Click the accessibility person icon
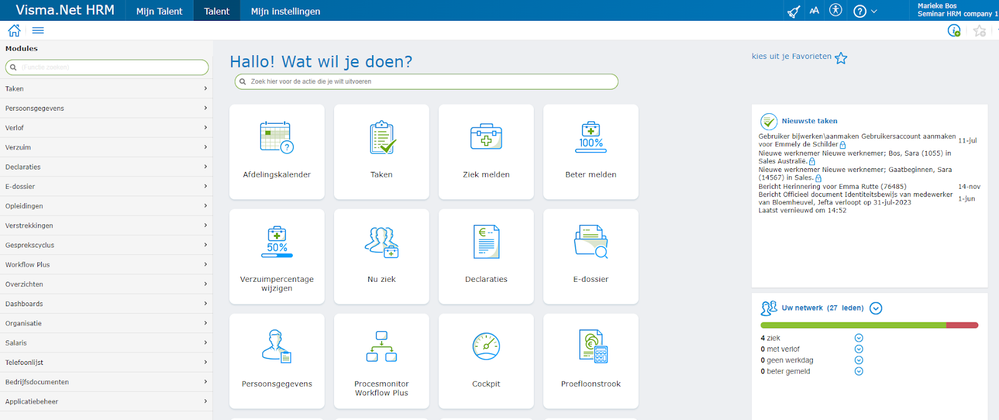 tap(836, 10)
